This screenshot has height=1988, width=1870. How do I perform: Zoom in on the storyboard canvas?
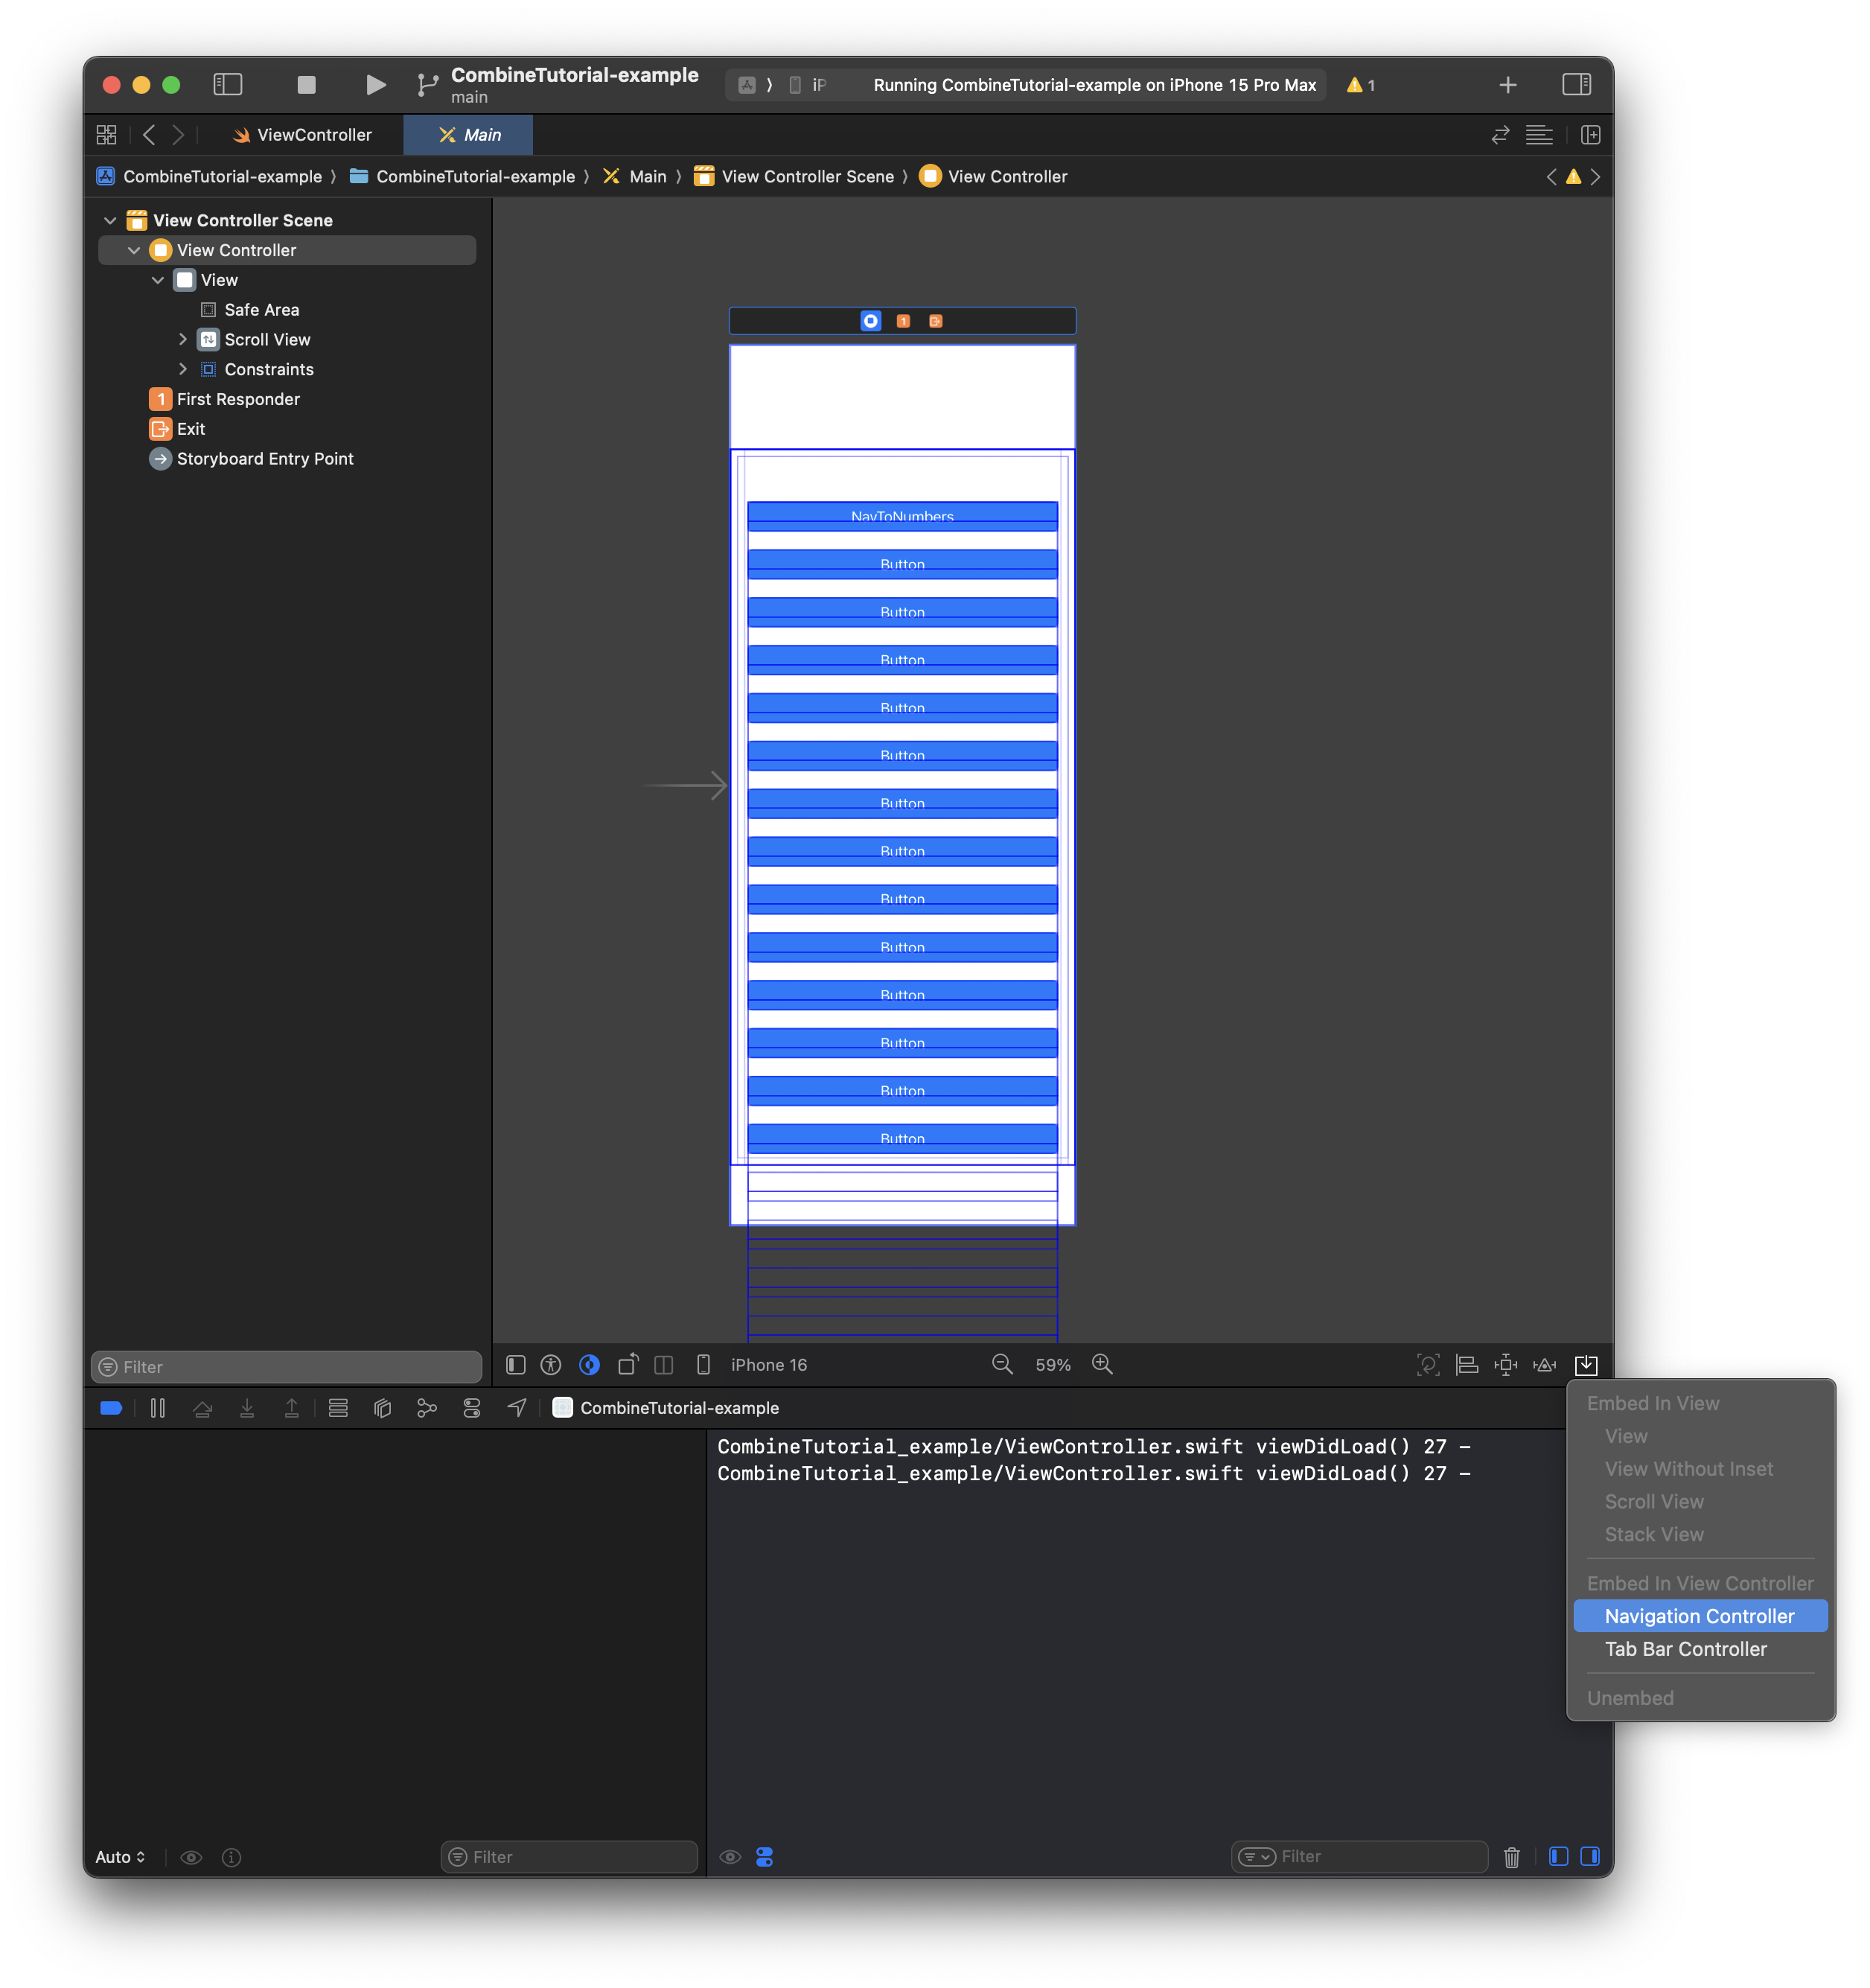tap(1102, 1365)
